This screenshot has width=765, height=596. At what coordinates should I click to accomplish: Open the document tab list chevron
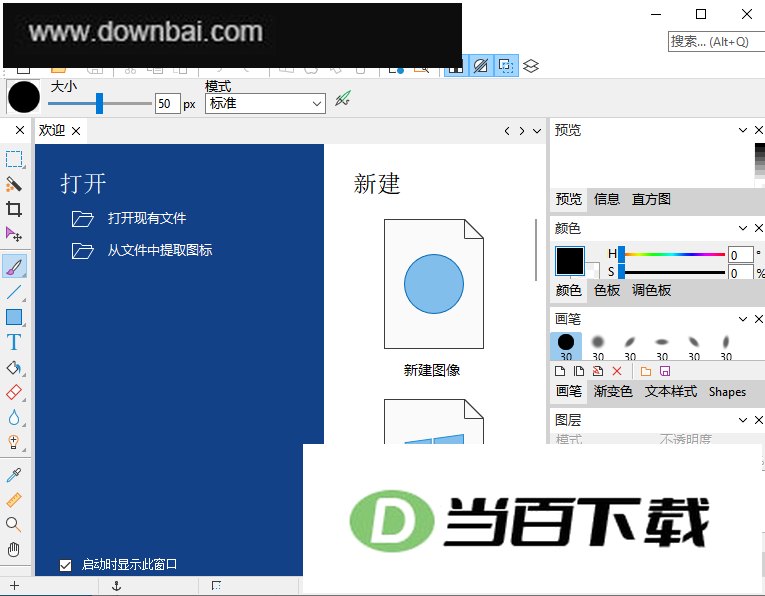pyautogui.click(x=537, y=131)
